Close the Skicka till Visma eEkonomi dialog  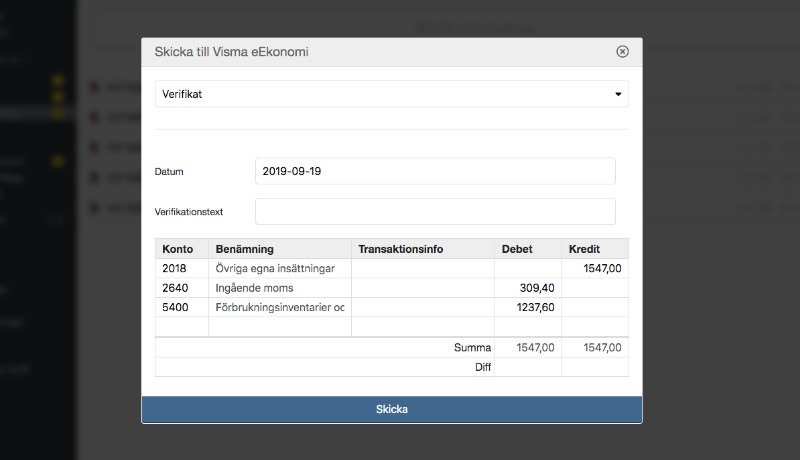pyautogui.click(x=622, y=52)
